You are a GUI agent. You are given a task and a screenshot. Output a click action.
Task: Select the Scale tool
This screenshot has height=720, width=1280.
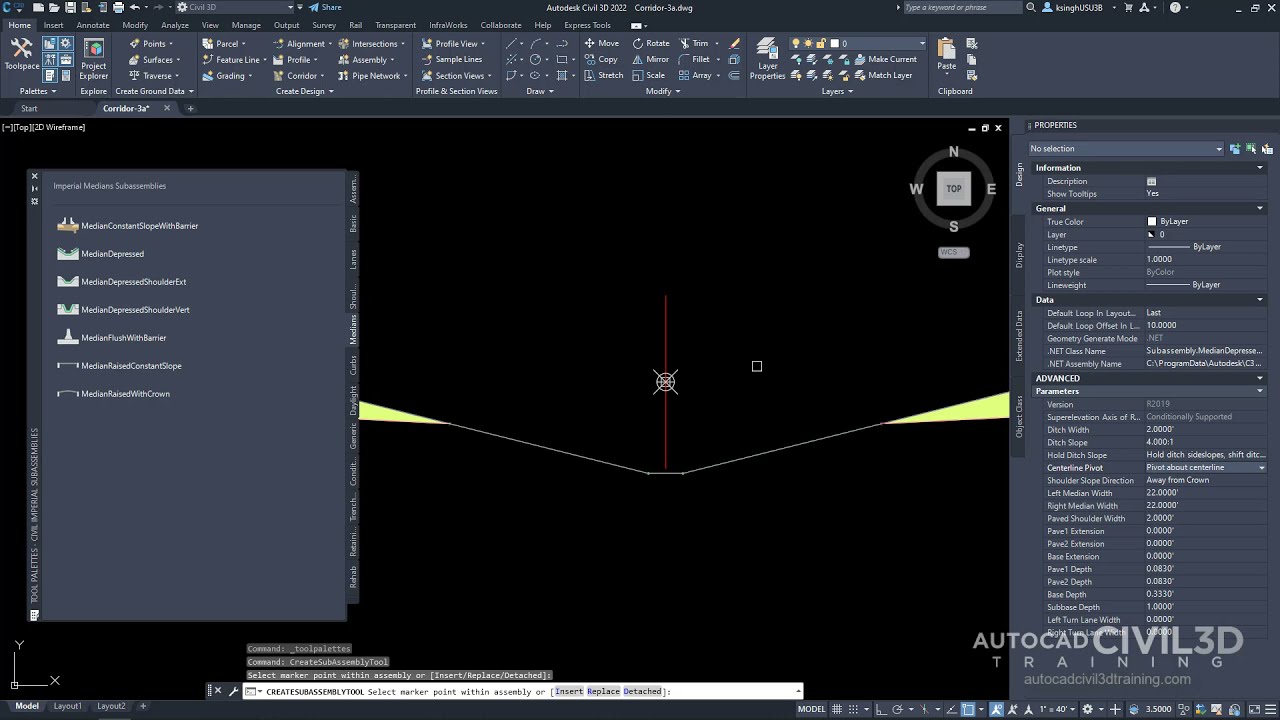[648, 75]
